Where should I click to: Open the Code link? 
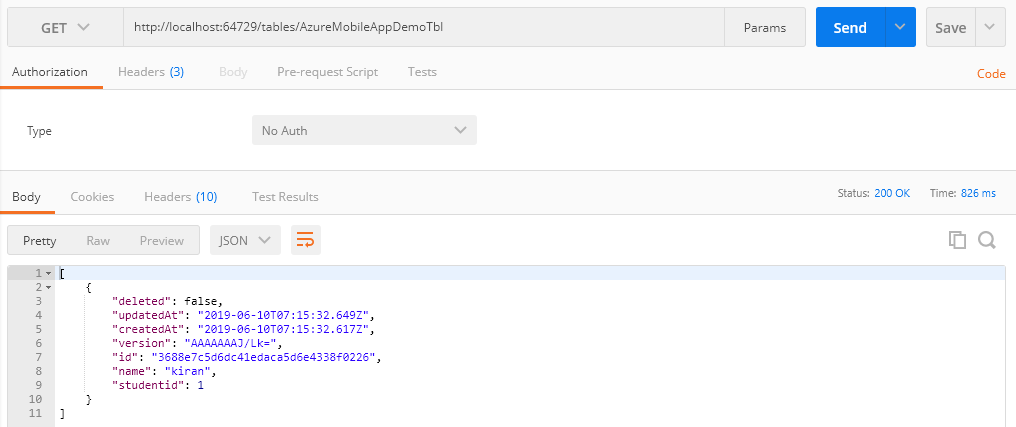(x=991, y=74)
